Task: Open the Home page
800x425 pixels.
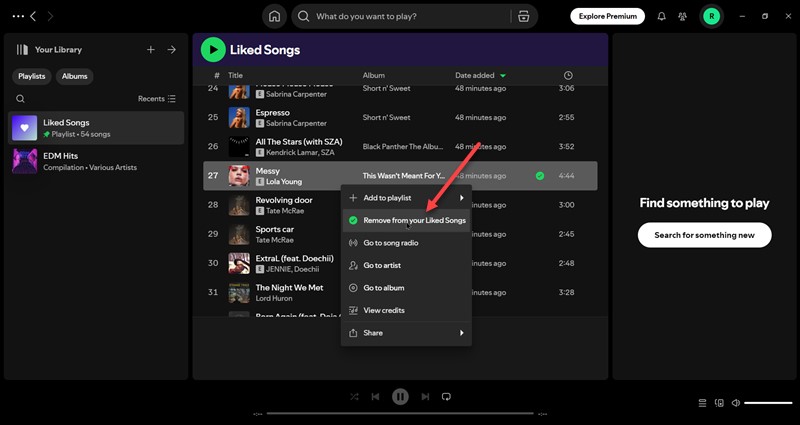Action: click(x=274, y=16)
